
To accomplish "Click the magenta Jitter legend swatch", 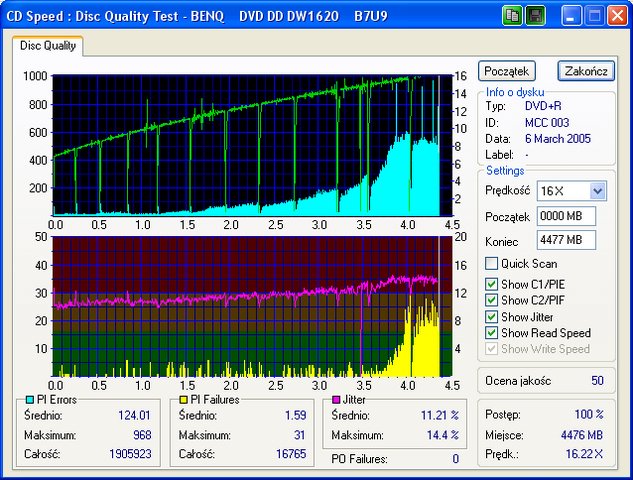I will [x=335, y=400].
